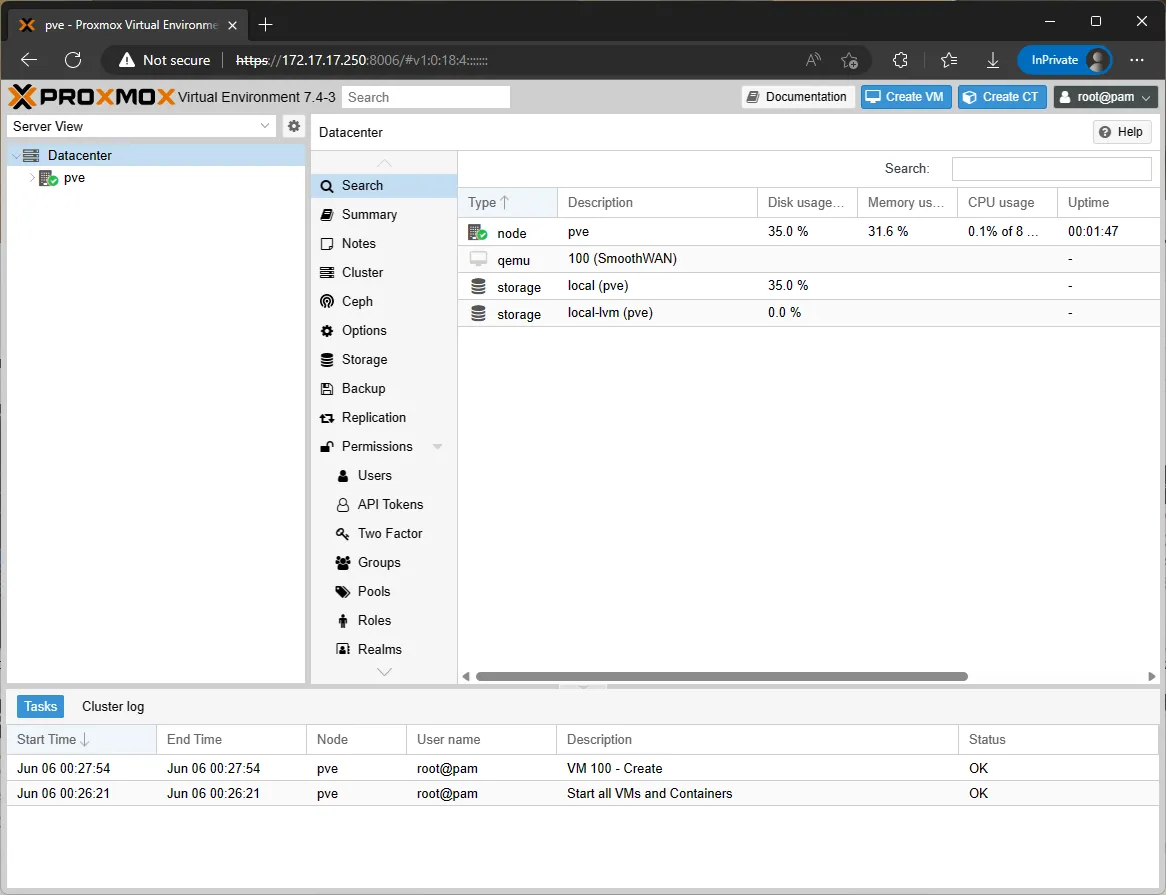The image size is (1166, 895).
Task: Select the VM 100 - Create task
Action: [x=582, y=768]
